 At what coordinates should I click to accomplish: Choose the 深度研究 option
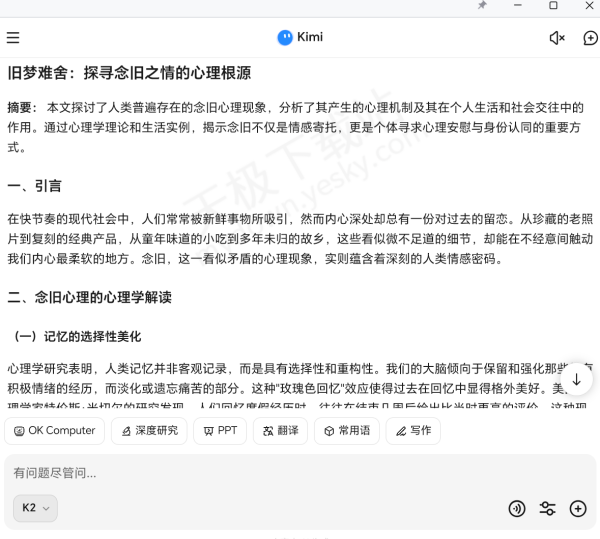tap(148, 431)
